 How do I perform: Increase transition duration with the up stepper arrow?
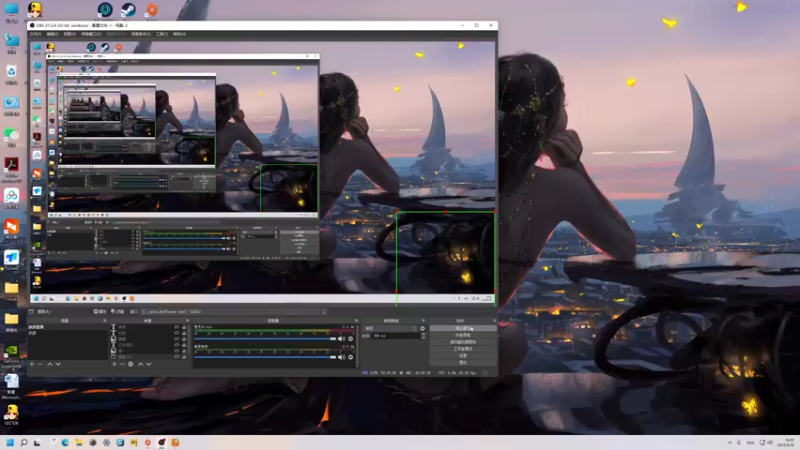tap(423, 334)
